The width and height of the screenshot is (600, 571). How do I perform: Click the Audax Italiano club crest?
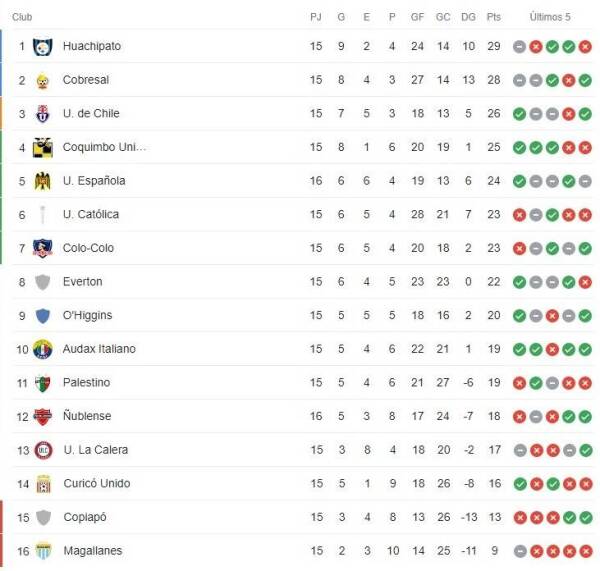[x=42, y=349]
